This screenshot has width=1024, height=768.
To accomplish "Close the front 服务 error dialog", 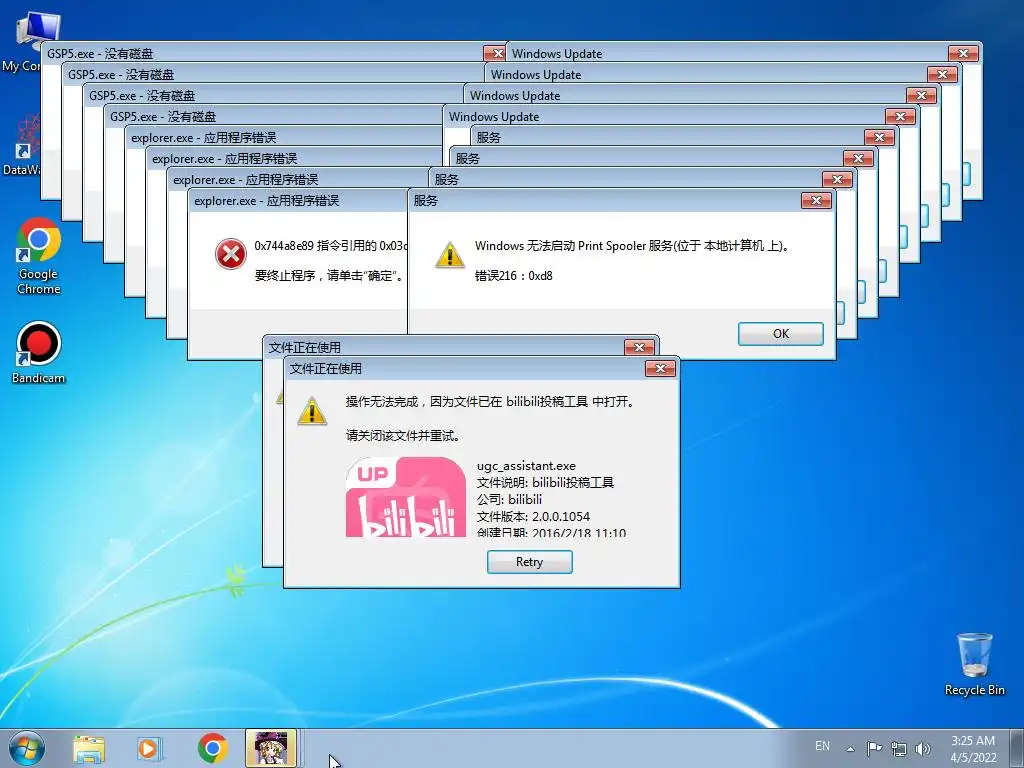I will tap(816, 200).
